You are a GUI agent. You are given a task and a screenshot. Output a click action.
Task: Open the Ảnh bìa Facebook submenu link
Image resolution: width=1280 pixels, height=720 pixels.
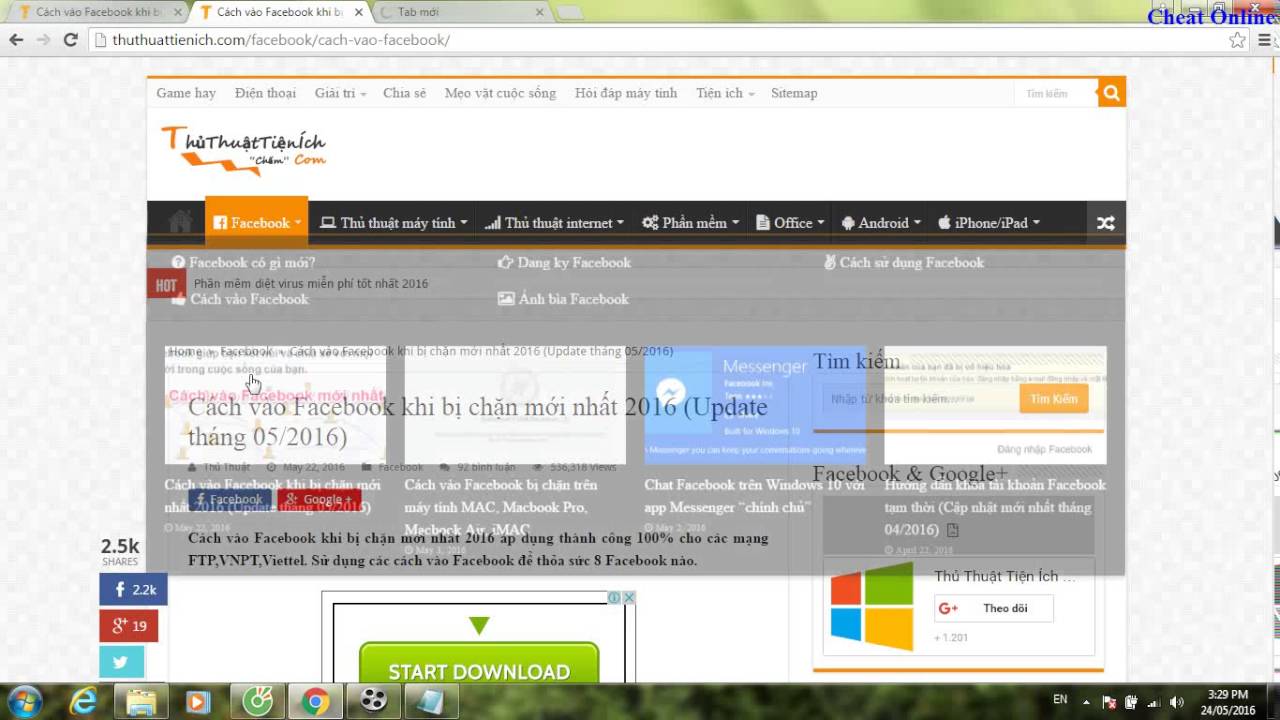point(564,298)
